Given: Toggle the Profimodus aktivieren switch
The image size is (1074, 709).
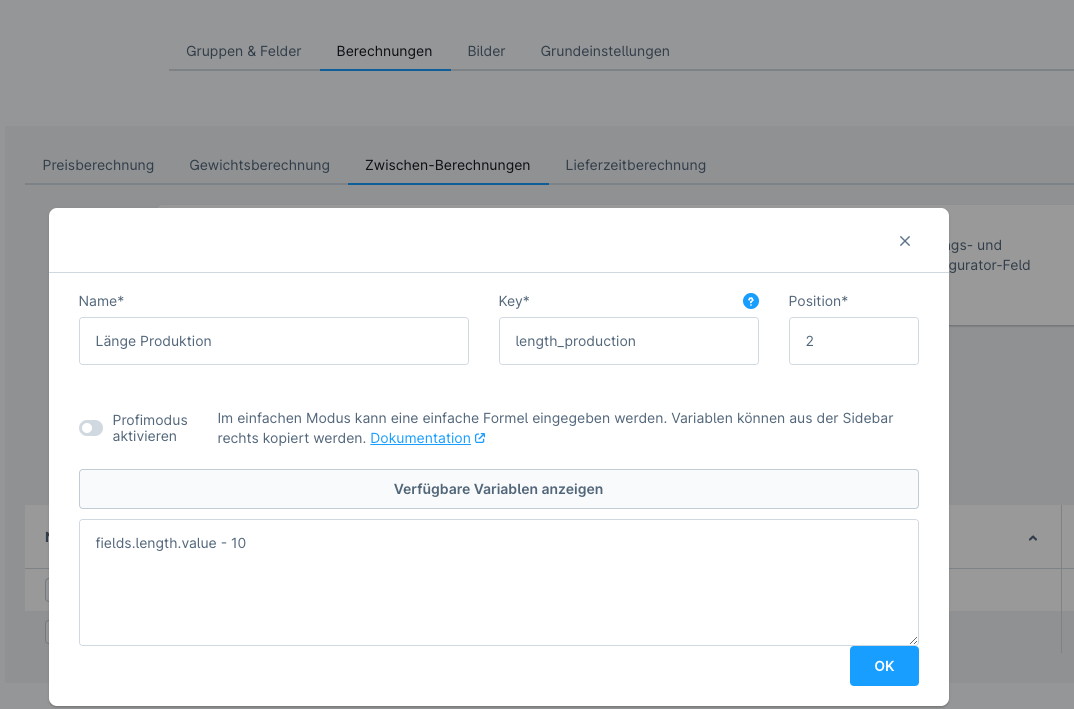Looking at the screenshot, I should point(91,428).
